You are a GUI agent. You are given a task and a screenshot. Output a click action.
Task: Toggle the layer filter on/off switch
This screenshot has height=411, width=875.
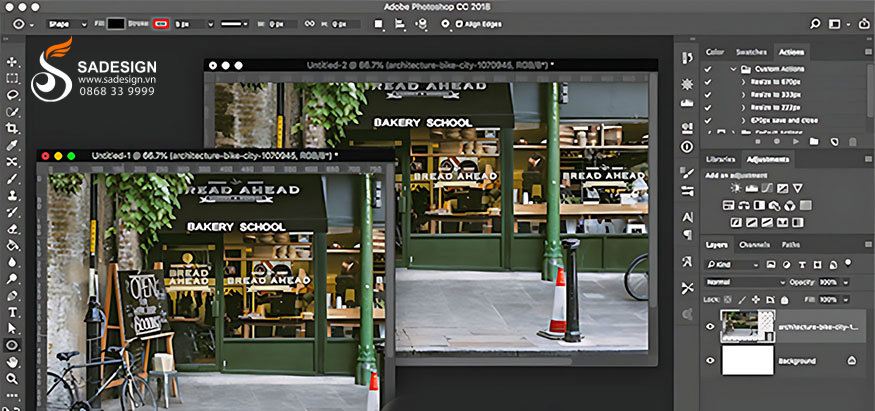click(849, 262)
